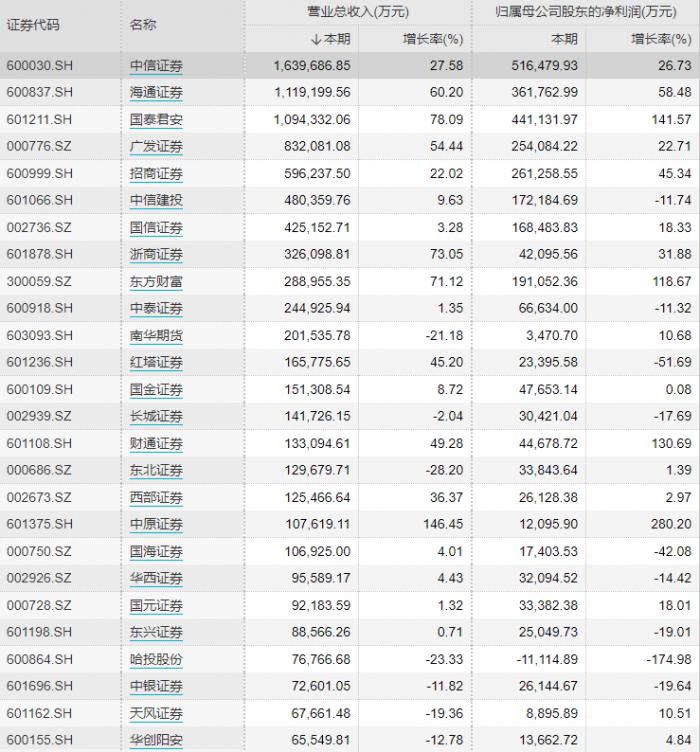Click profit growth value -174.98
700x752 pixels.
669,659
